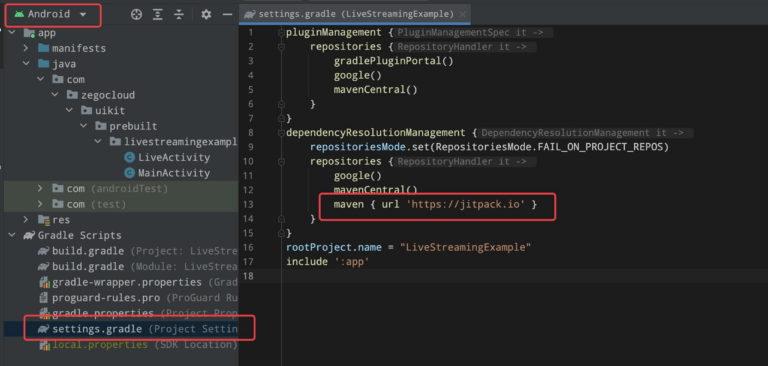Hide the project tool window panel
The height and width of the screenshot is (366, 768).
tap(227, 15)
